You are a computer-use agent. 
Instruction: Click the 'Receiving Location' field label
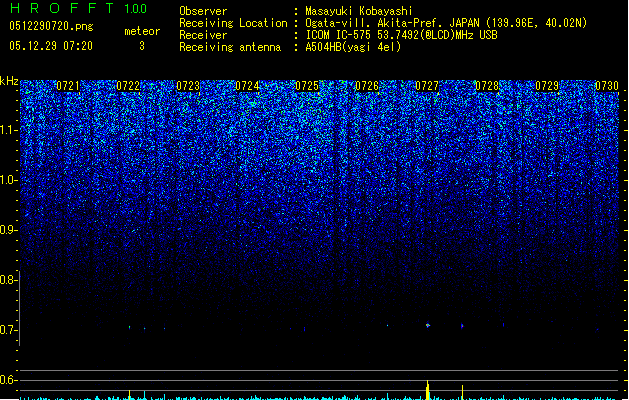233,23
